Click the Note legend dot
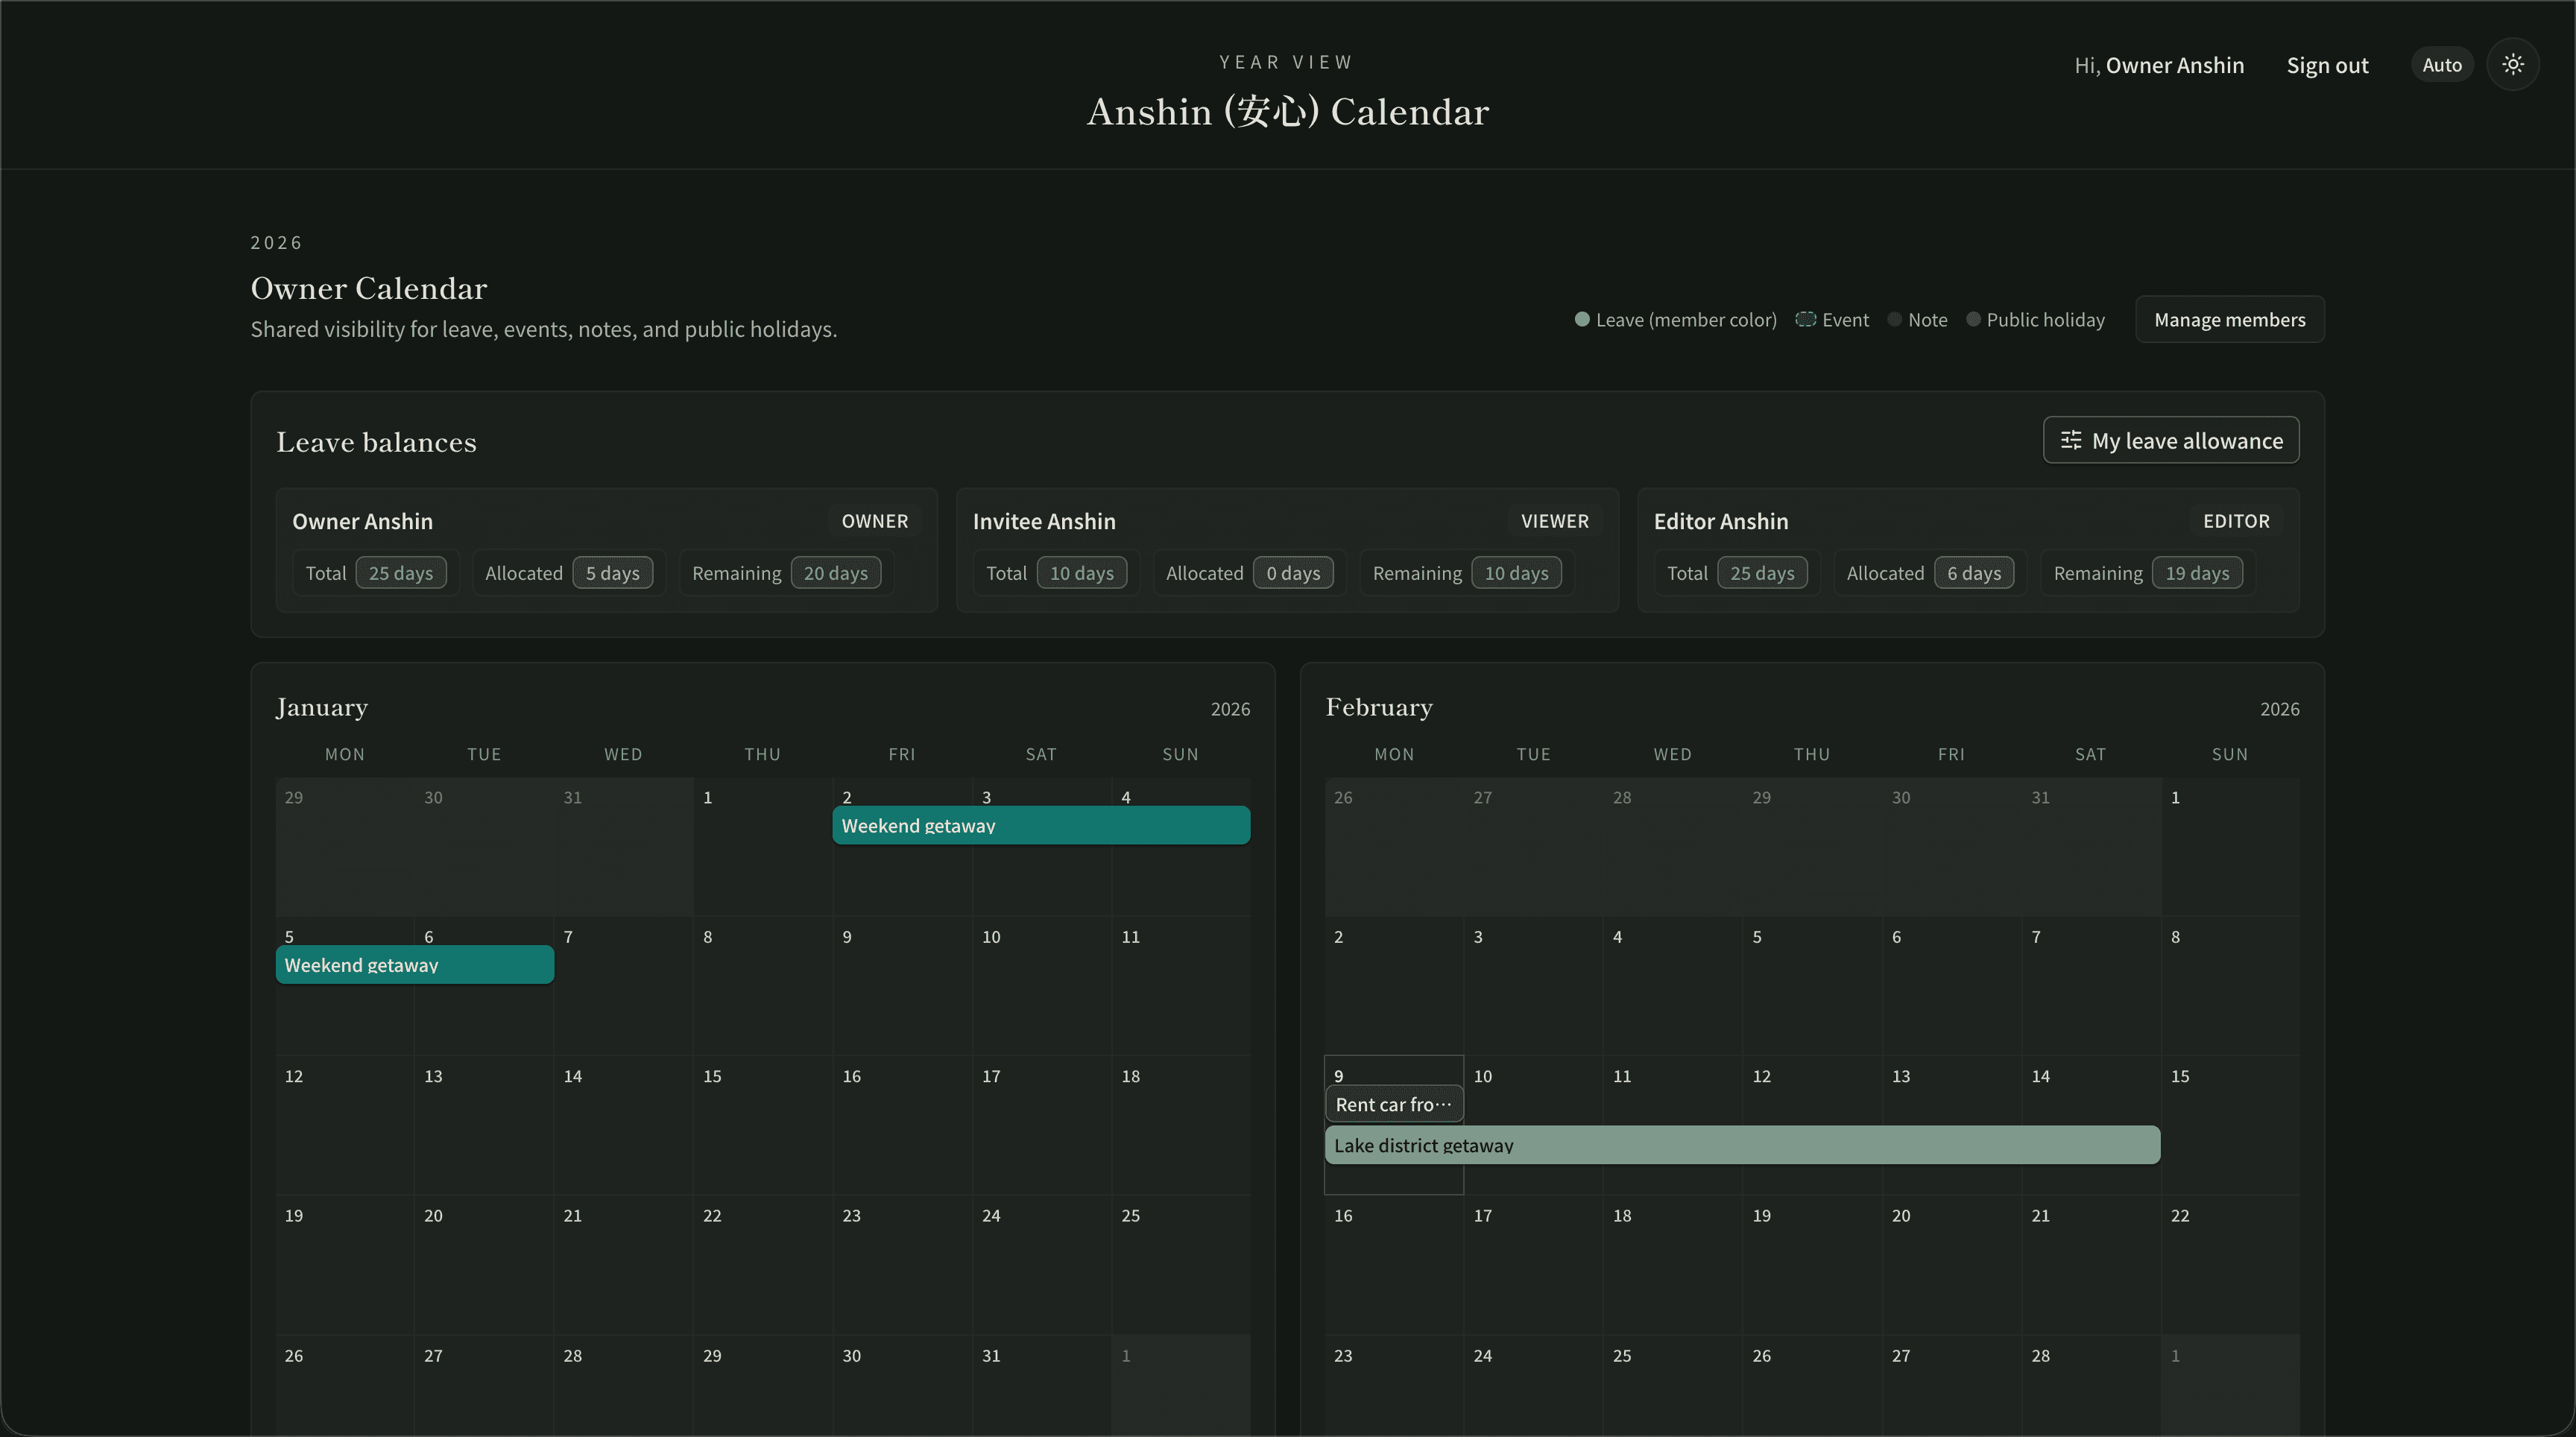 (1896, 319)
